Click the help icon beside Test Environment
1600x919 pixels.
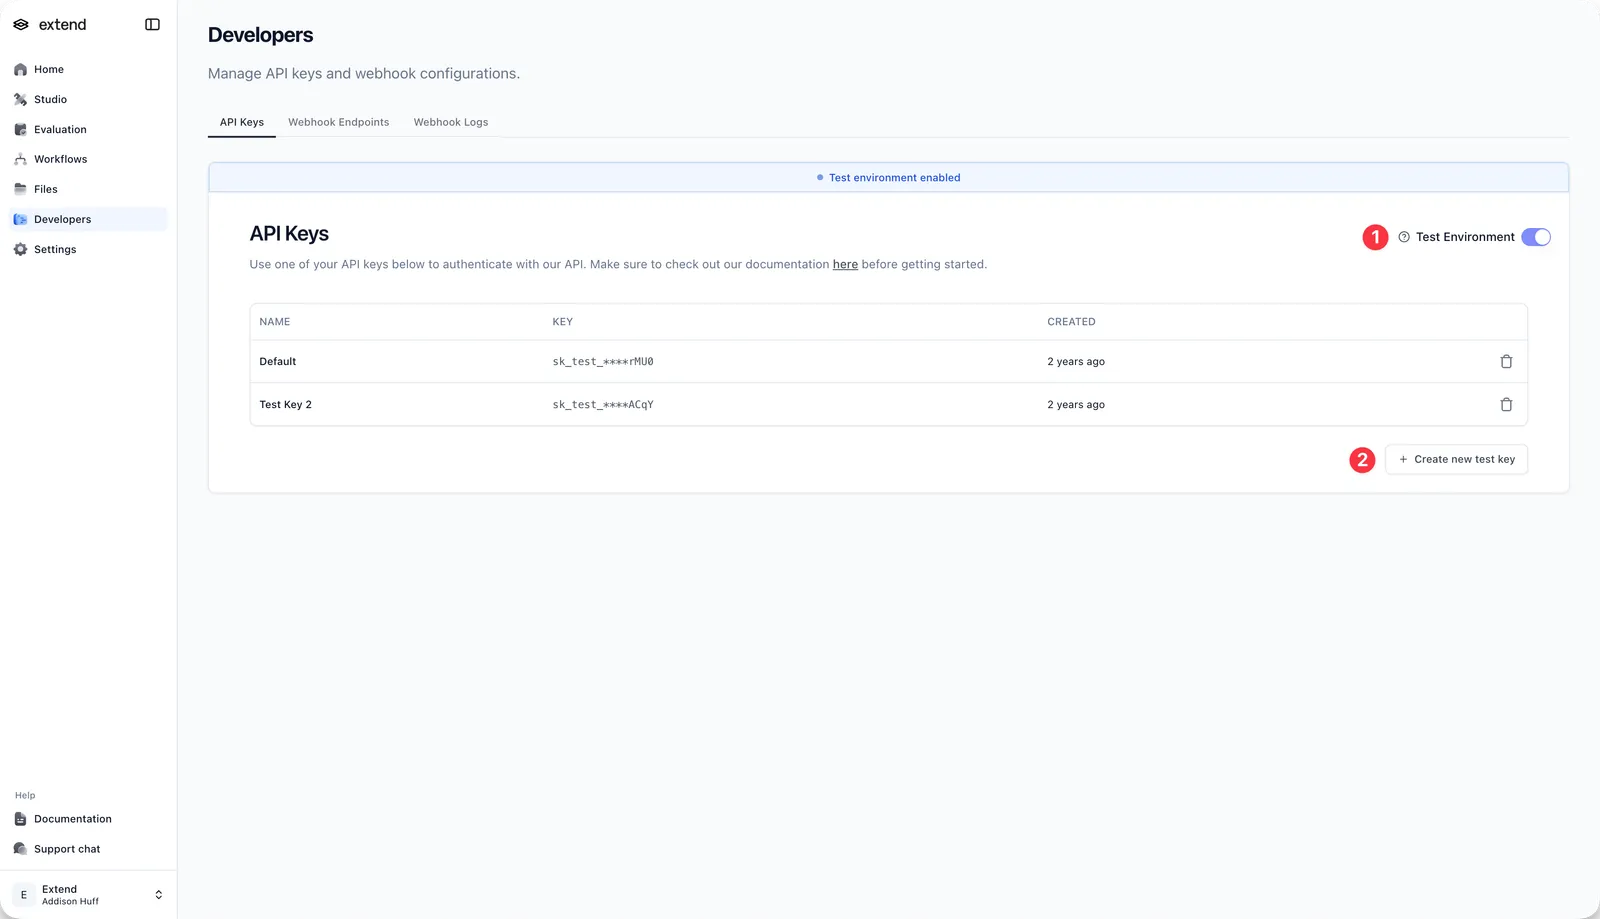click(x=1404, y=237)
